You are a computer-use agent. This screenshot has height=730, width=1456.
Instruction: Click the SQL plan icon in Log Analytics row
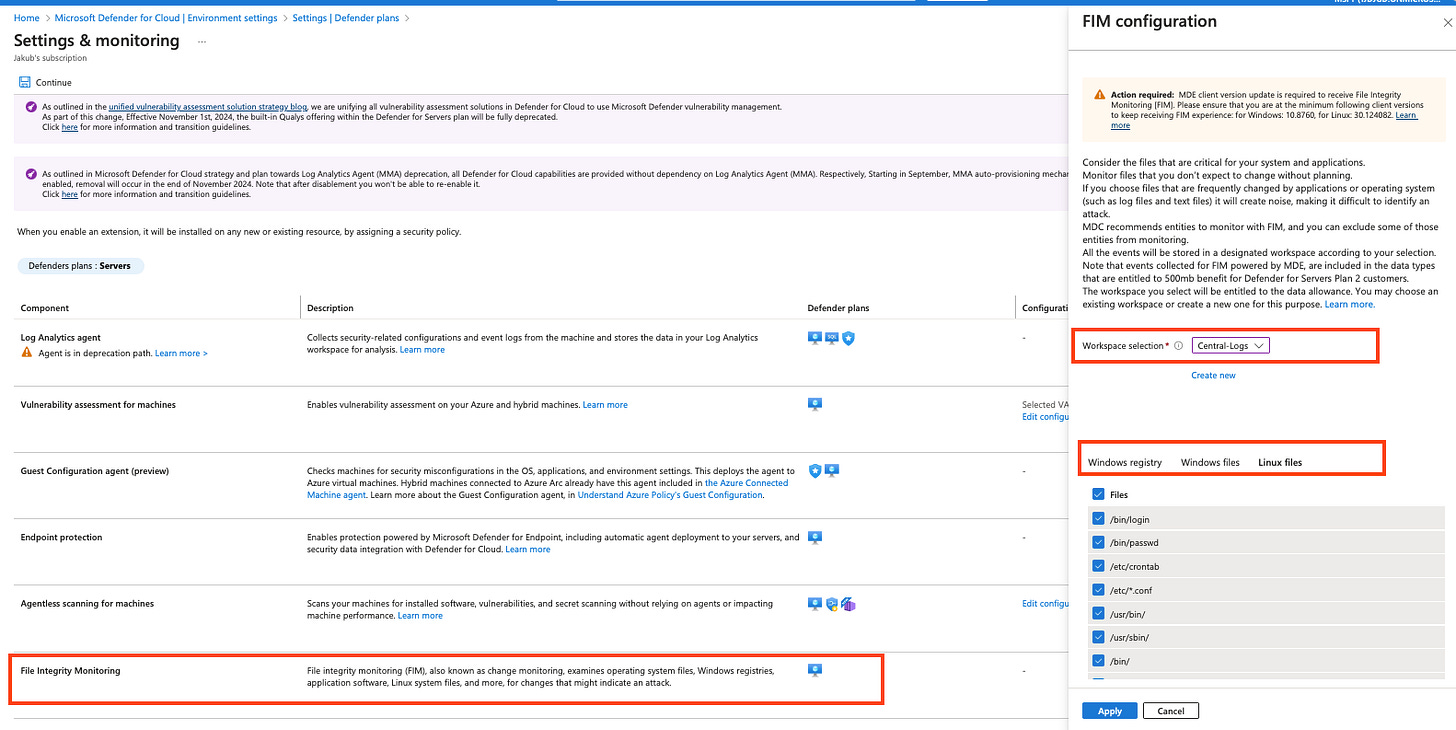click(831, 338)
